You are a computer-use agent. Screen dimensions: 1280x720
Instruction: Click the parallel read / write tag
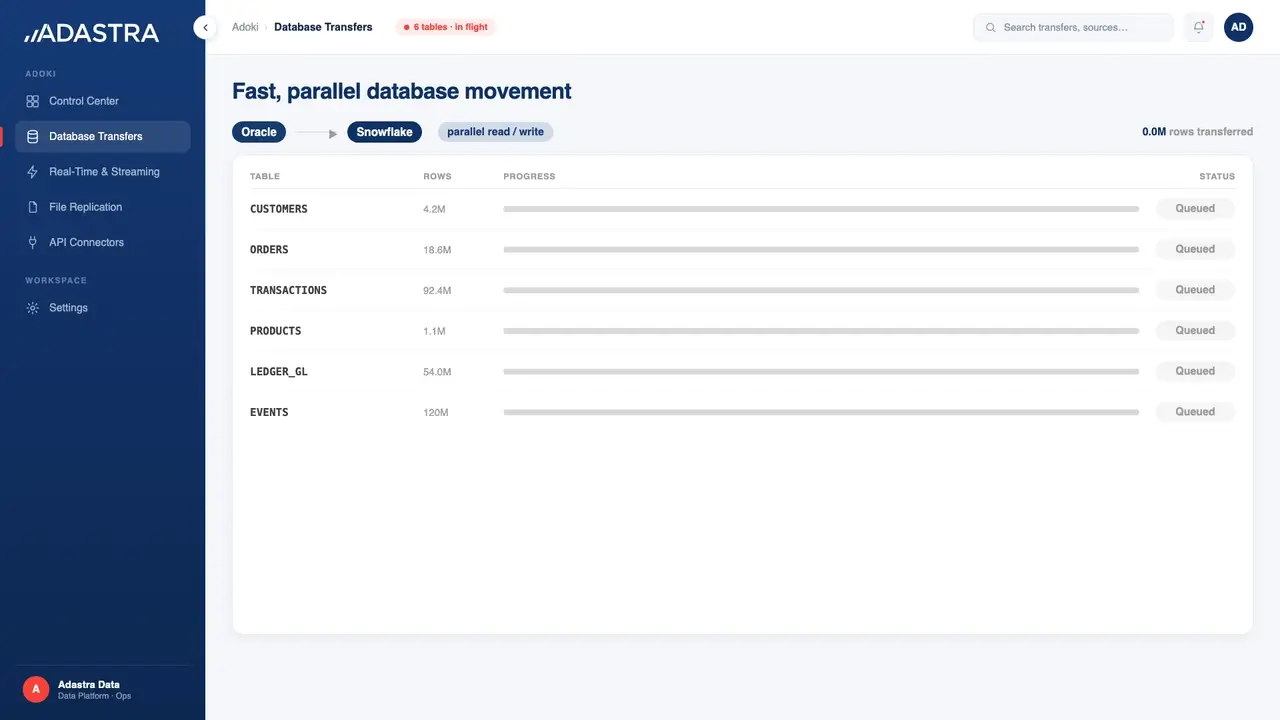pos(495,132)
